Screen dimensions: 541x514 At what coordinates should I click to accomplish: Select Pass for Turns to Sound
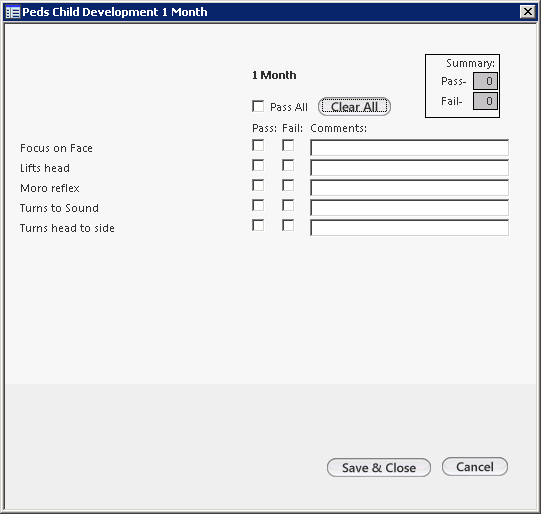[x=258, y=205]
